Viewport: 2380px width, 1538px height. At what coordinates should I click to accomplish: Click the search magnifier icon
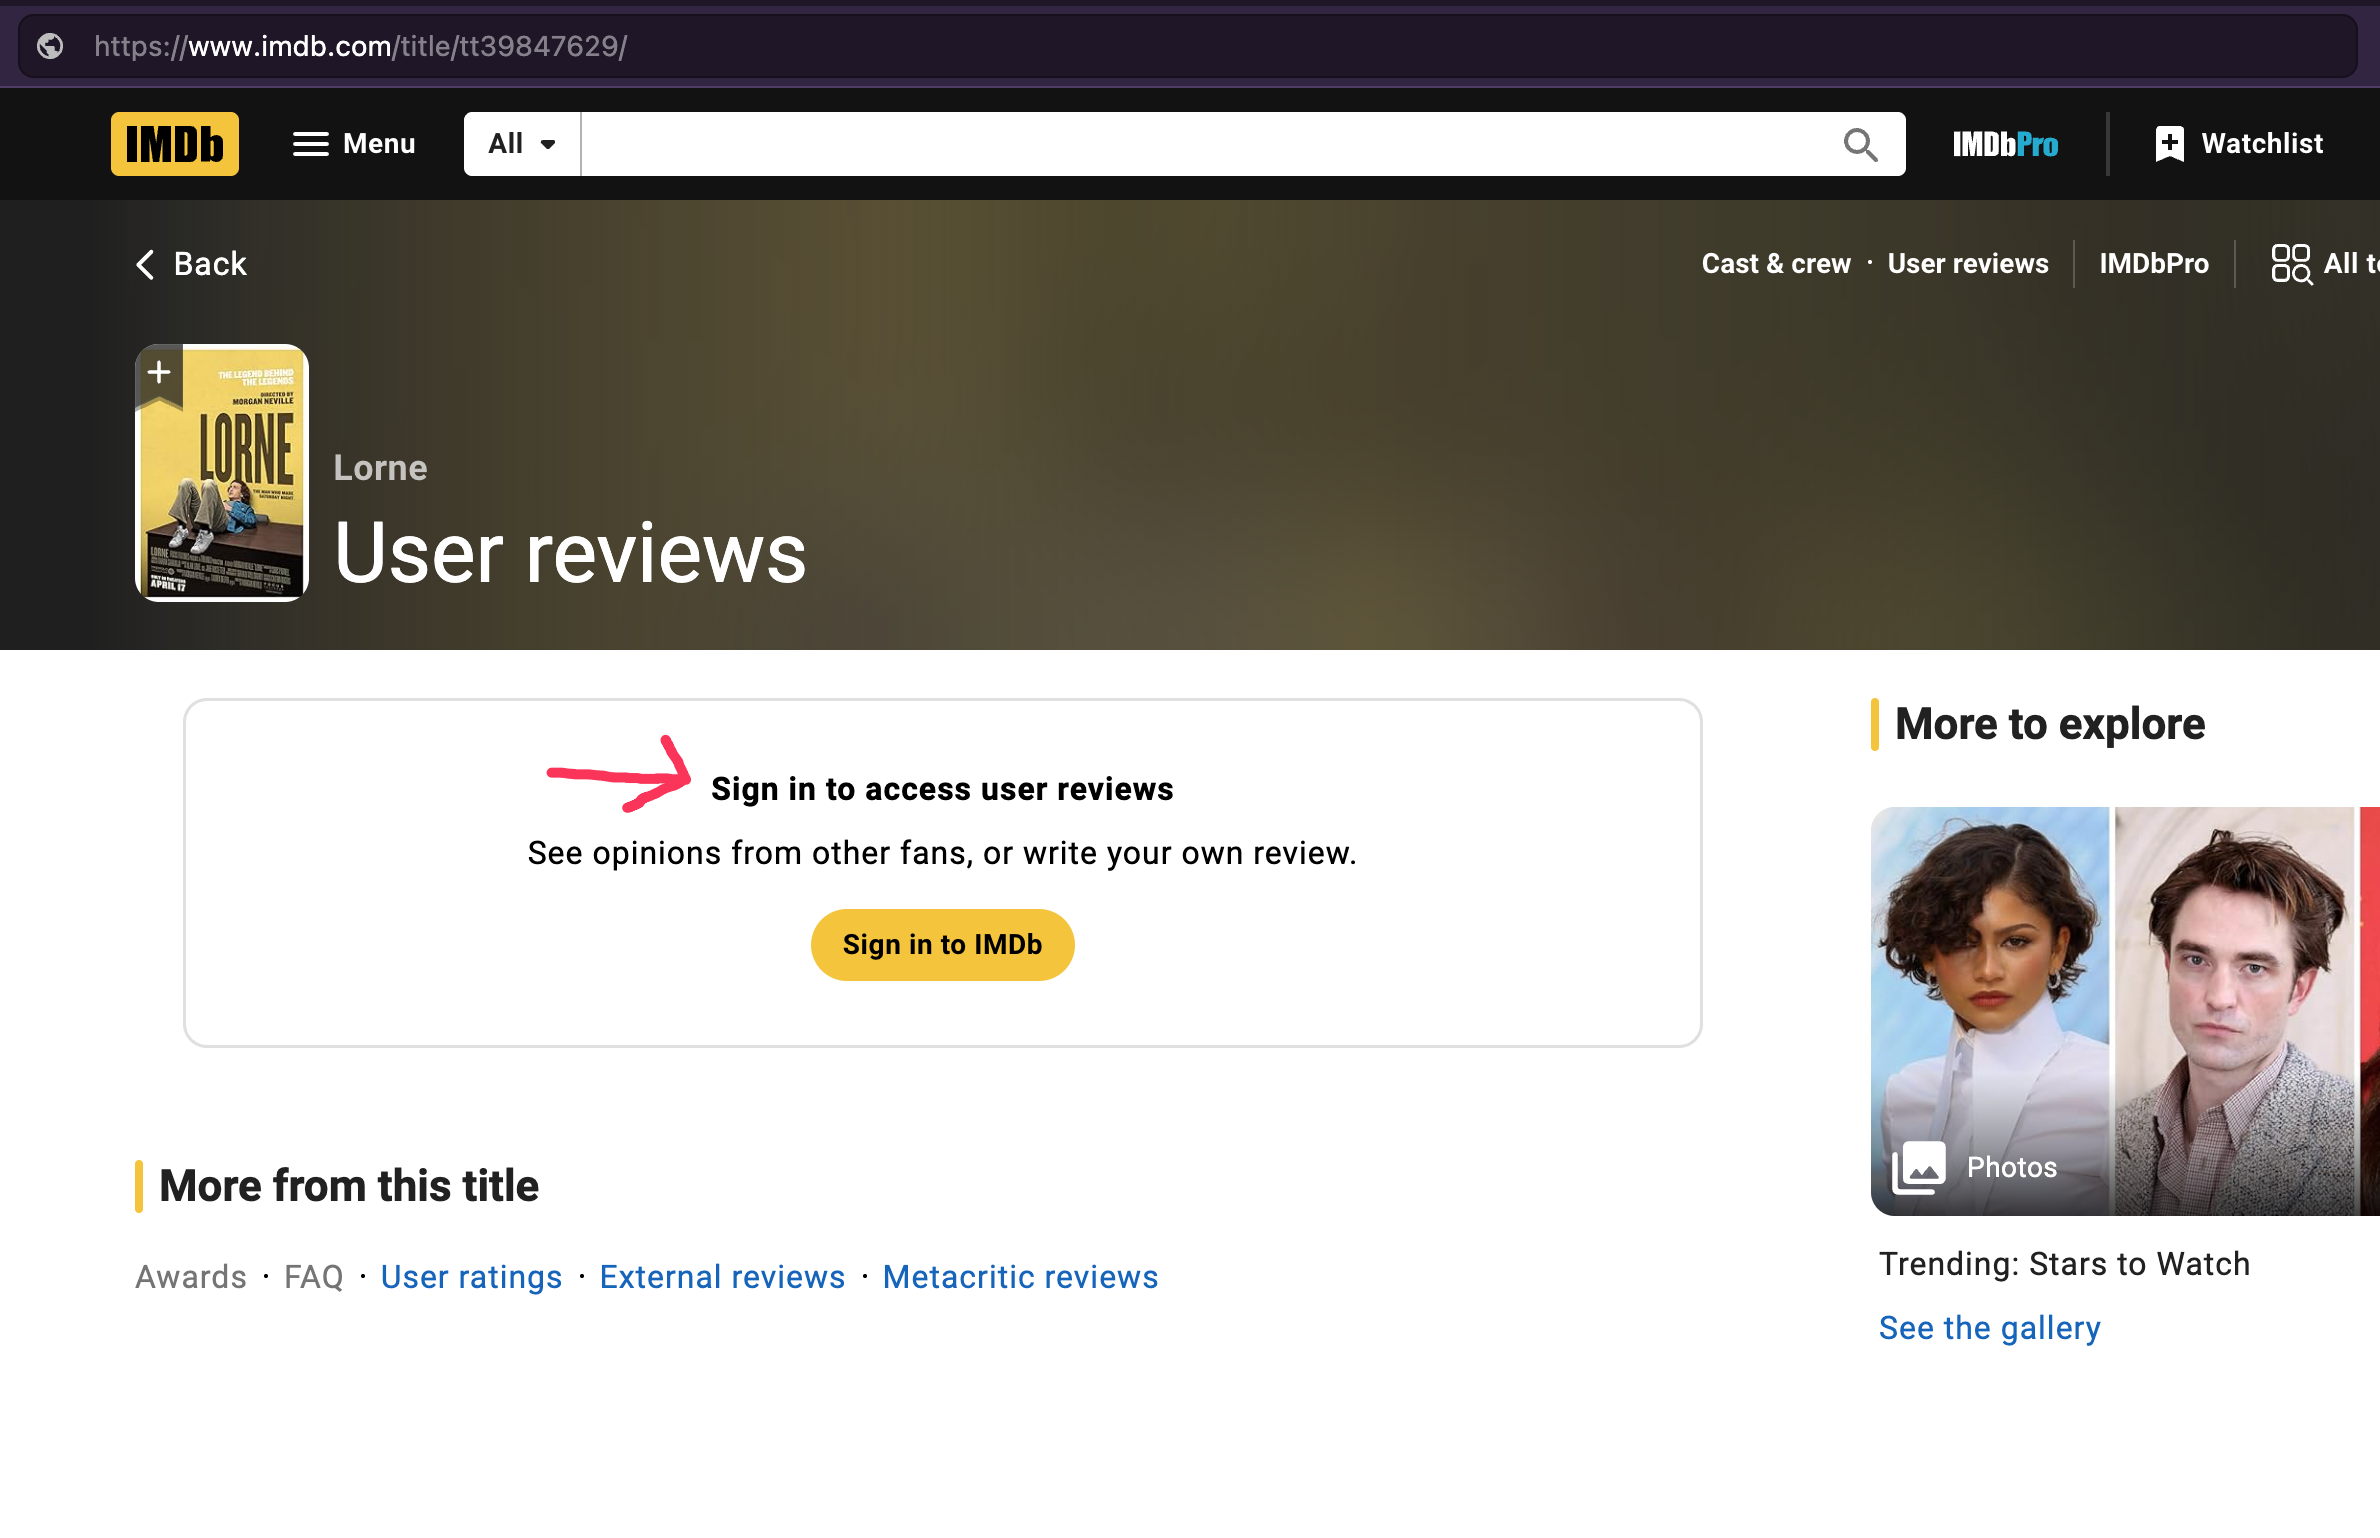coord(1859,144)
